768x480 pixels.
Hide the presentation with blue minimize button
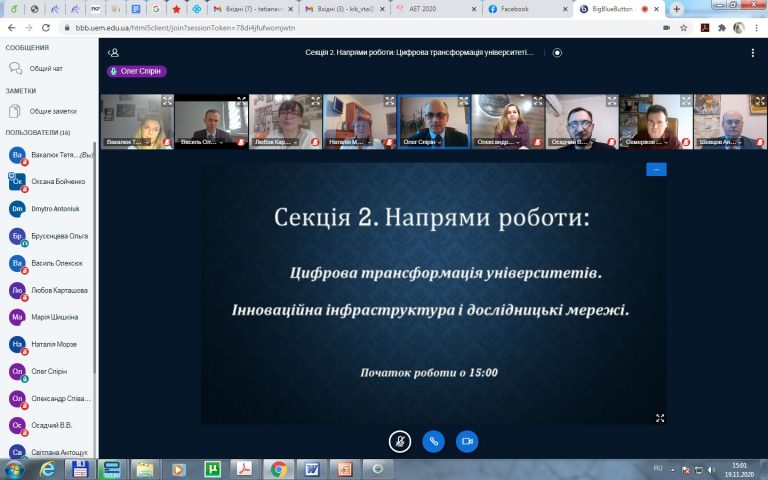[656, 169]
